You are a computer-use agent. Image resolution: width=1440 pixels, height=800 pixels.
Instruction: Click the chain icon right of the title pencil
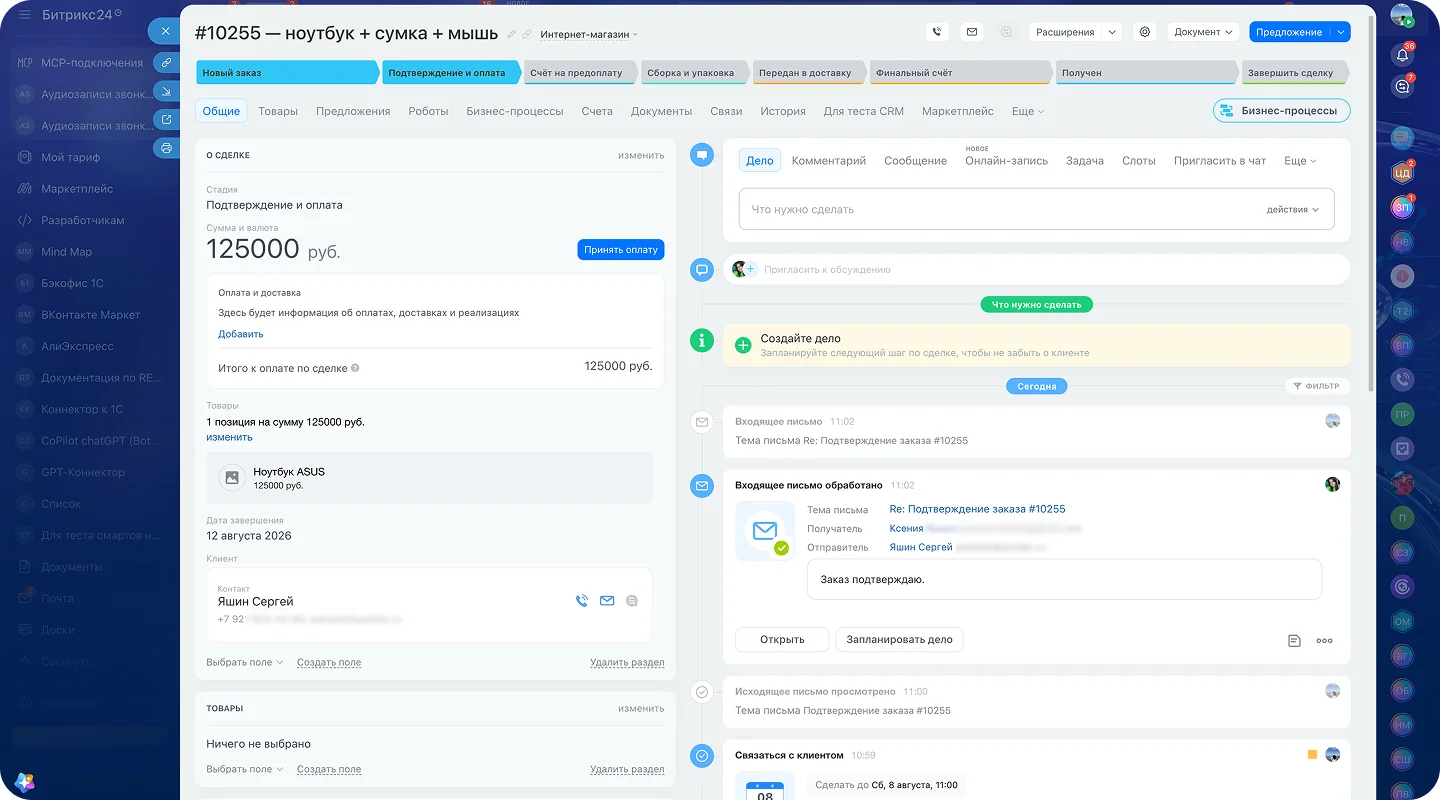click(x=527, y=34)
